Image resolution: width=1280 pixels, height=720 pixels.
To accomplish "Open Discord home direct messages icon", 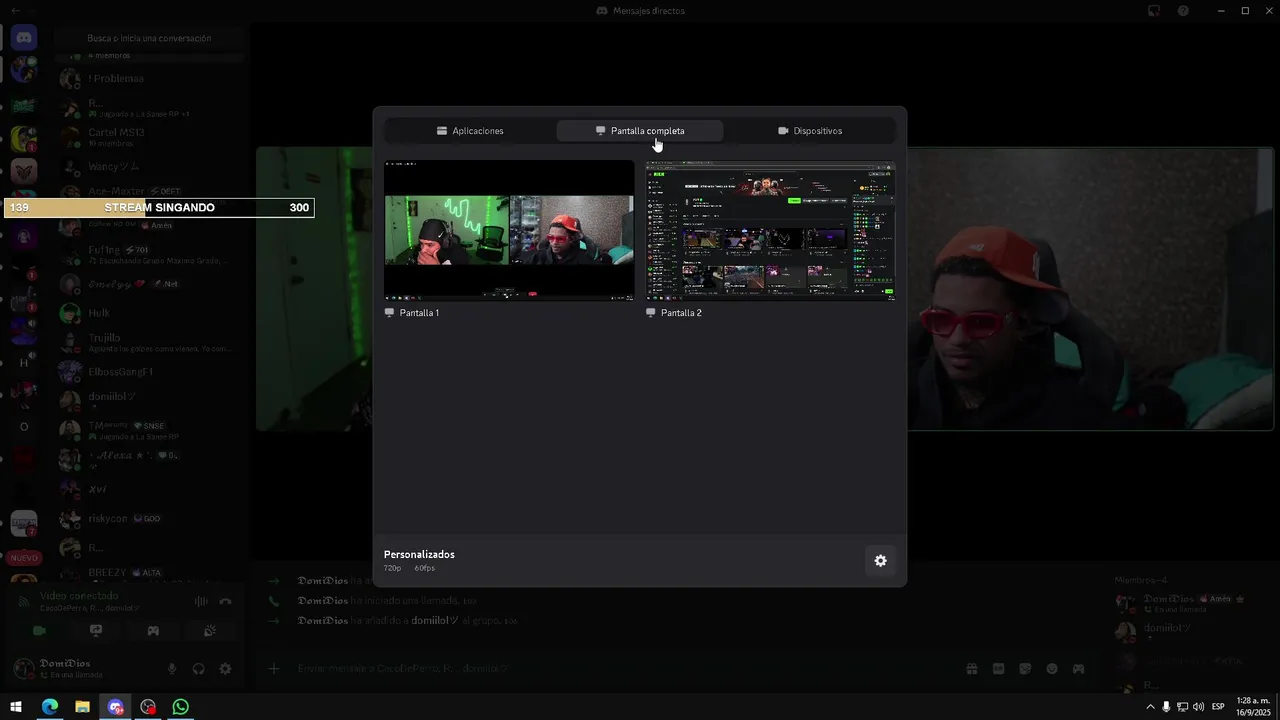I will coord(24,38).
